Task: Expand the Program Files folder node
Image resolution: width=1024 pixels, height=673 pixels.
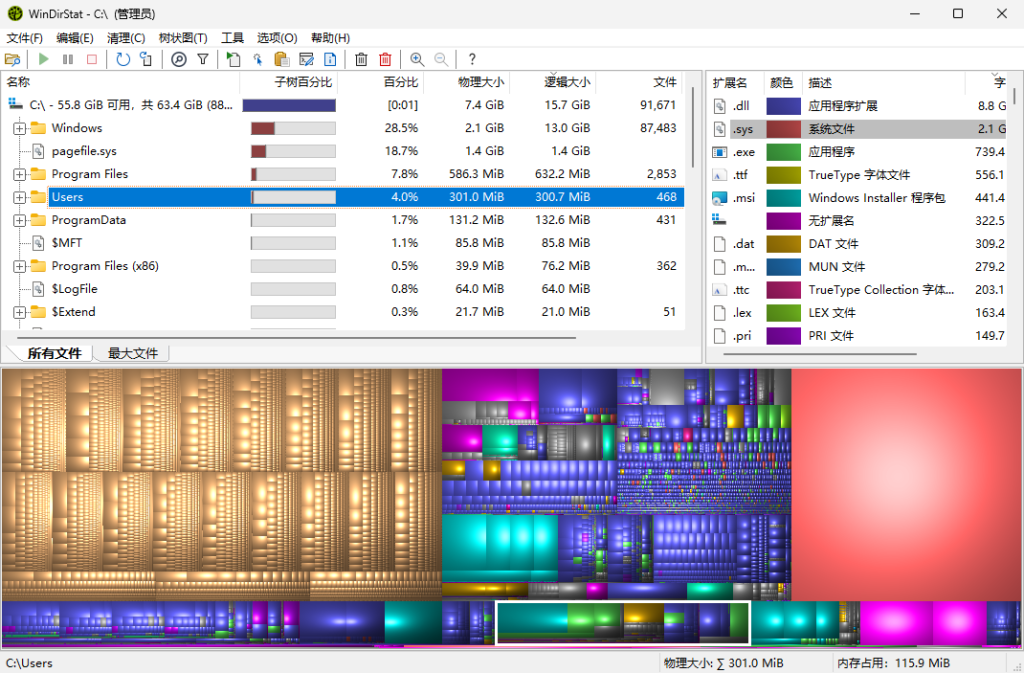Action: 19,174
